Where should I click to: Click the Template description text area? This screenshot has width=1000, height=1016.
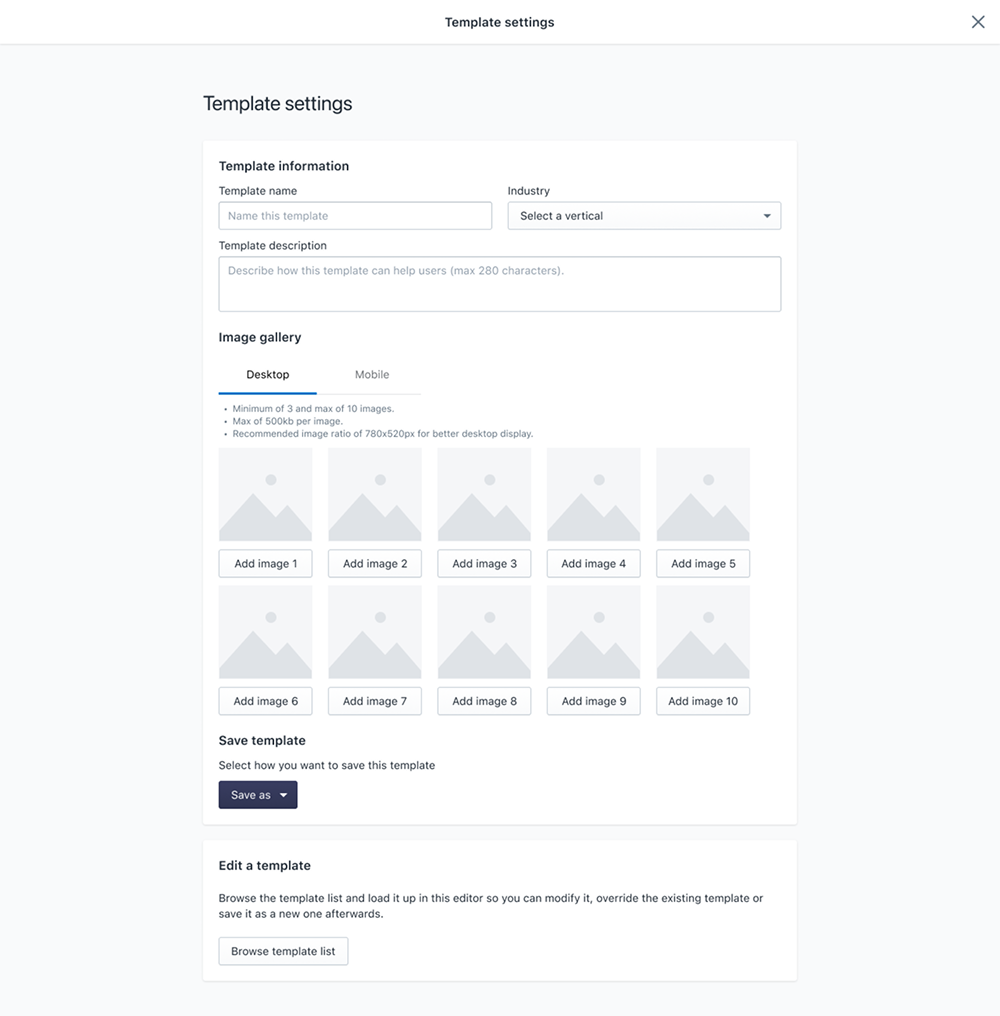500,283
